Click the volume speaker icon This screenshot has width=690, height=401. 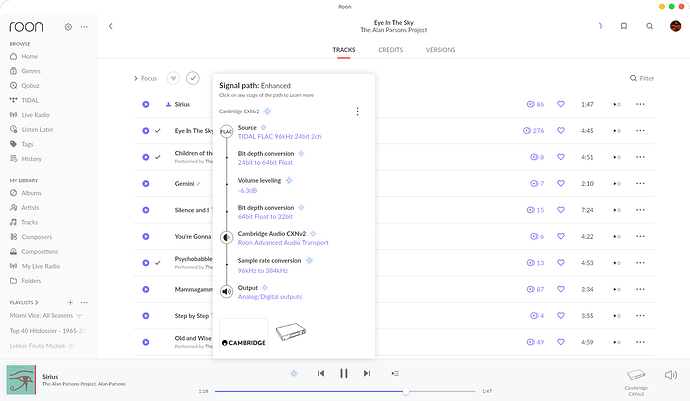click(671, 373)
